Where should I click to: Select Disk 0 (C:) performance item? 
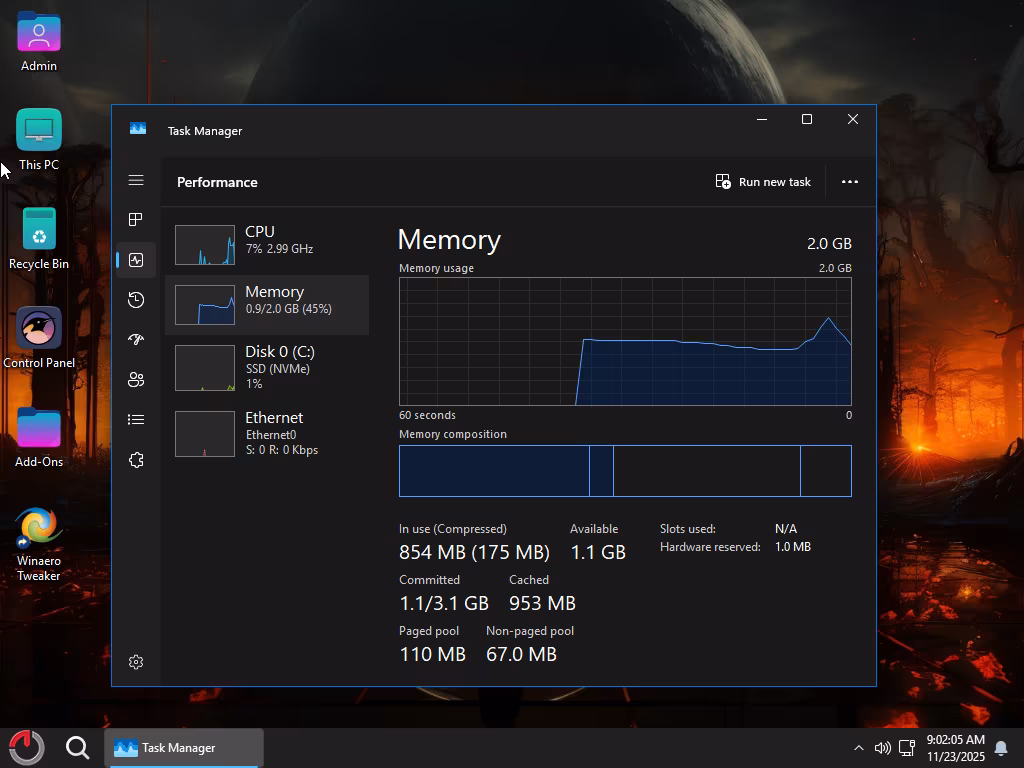tap(267, 367)
